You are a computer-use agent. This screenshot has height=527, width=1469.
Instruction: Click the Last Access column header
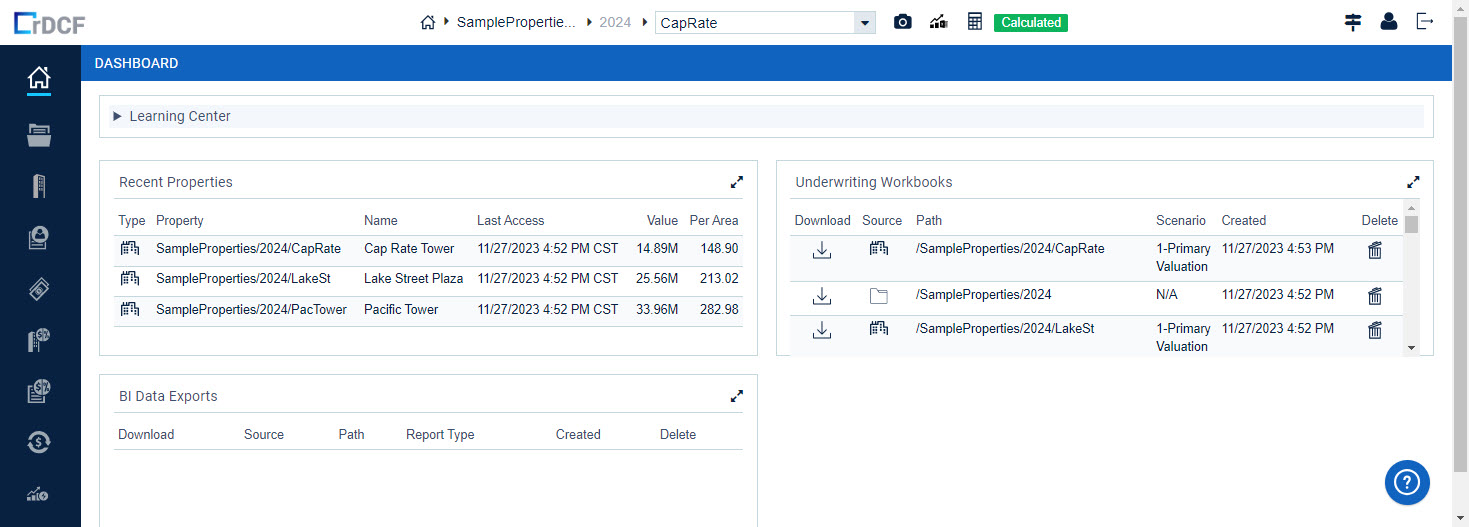(x=511, y=221)
